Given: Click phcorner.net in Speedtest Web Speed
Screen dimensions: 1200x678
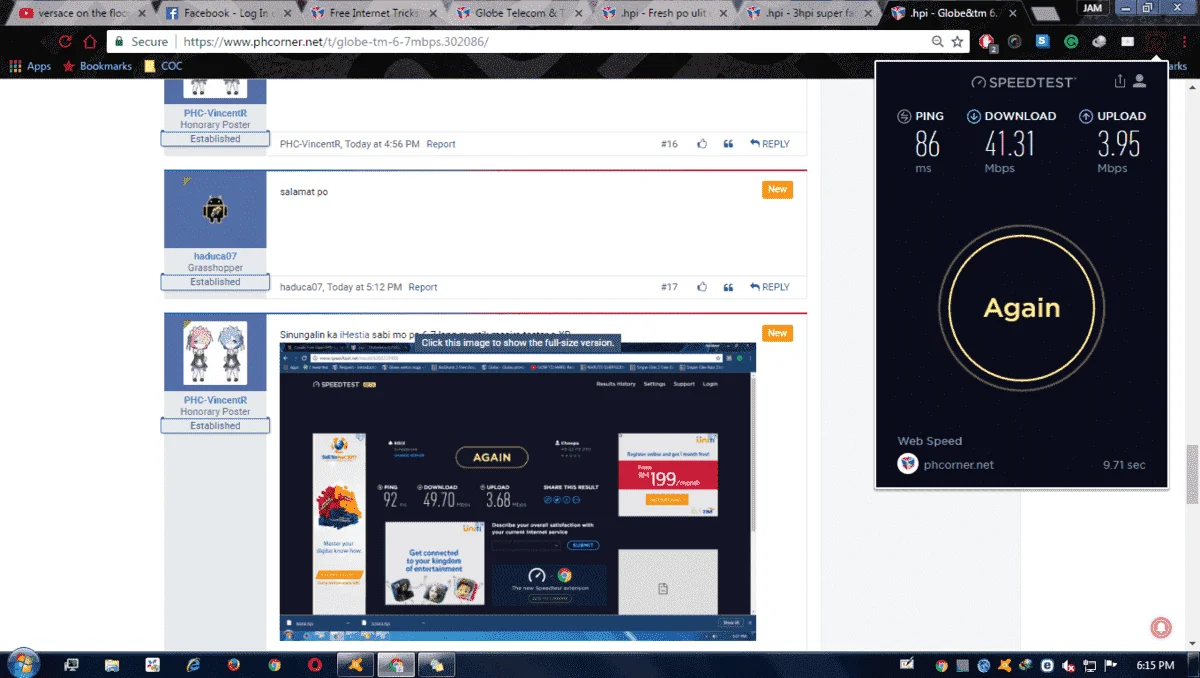Looking at the screenshot, I should point(958,465).
